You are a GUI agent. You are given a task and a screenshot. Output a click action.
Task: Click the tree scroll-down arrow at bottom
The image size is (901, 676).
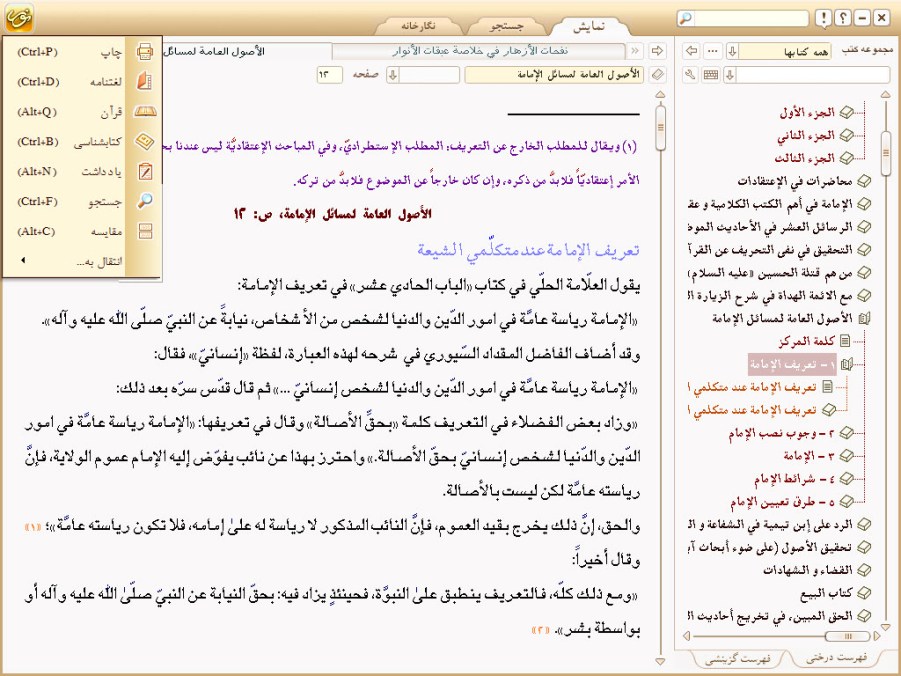tap(885, 626)
